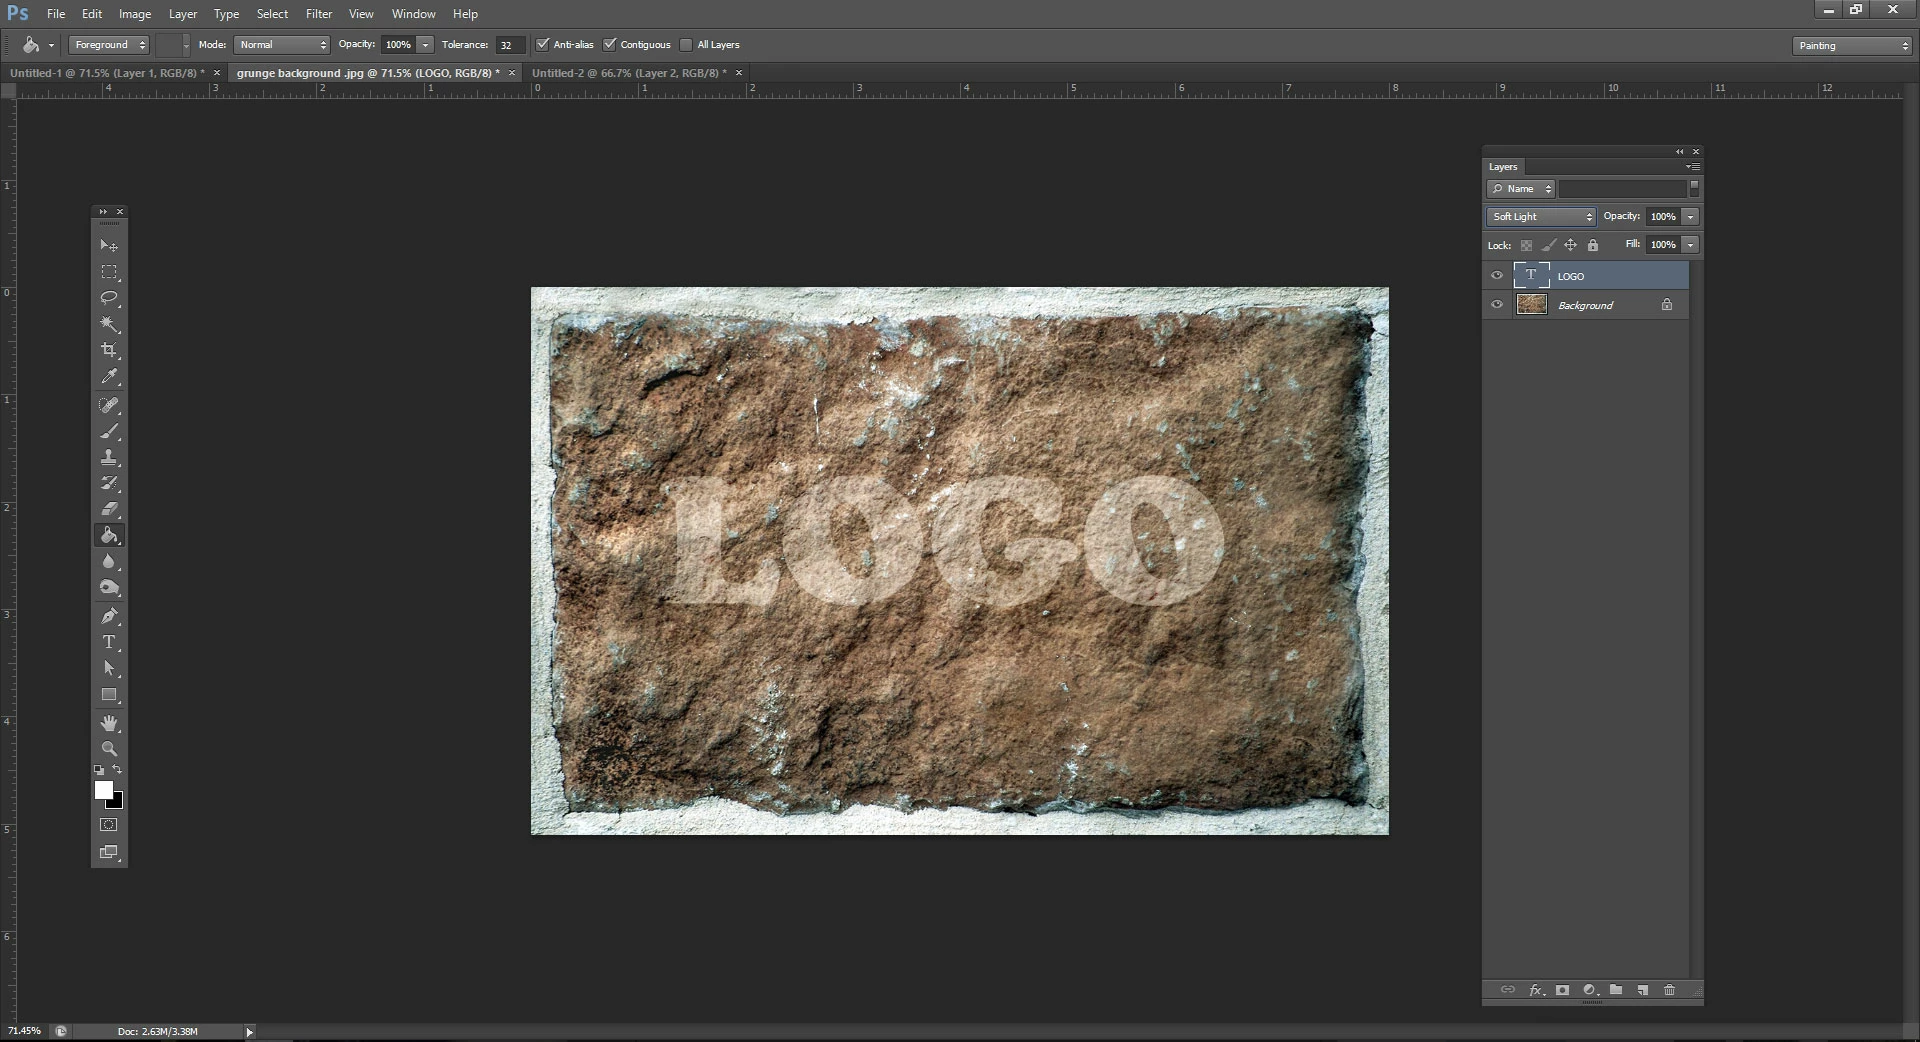Expand the Foreground fill source dropdown
Viewport: 1920px width, 1042px height.
109,45
